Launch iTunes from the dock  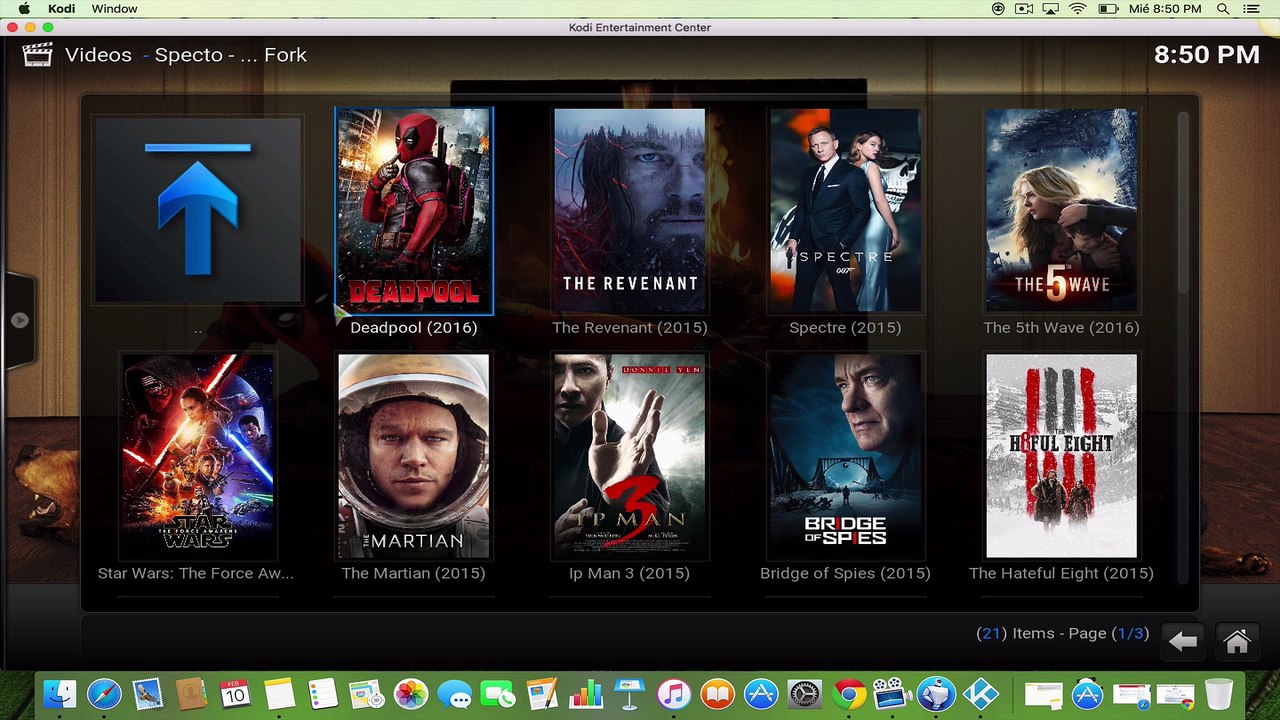[674, 694]
